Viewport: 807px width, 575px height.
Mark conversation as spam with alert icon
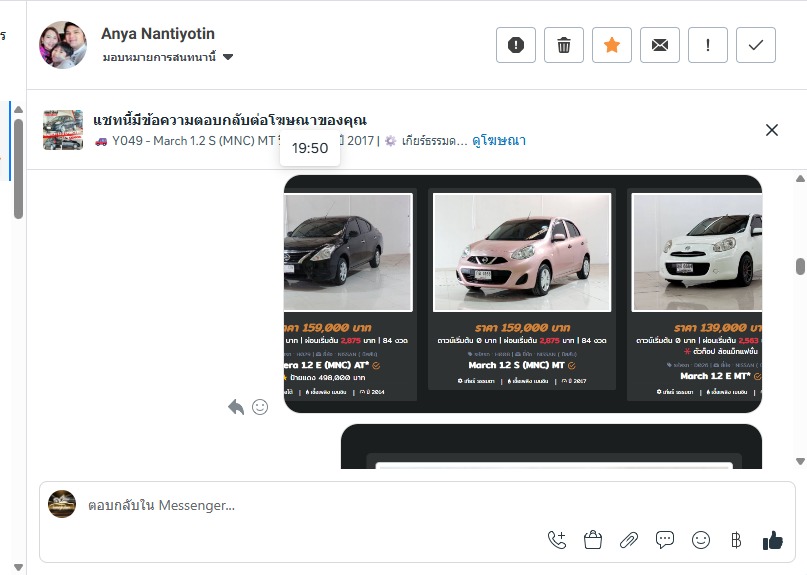coord(516,45)
